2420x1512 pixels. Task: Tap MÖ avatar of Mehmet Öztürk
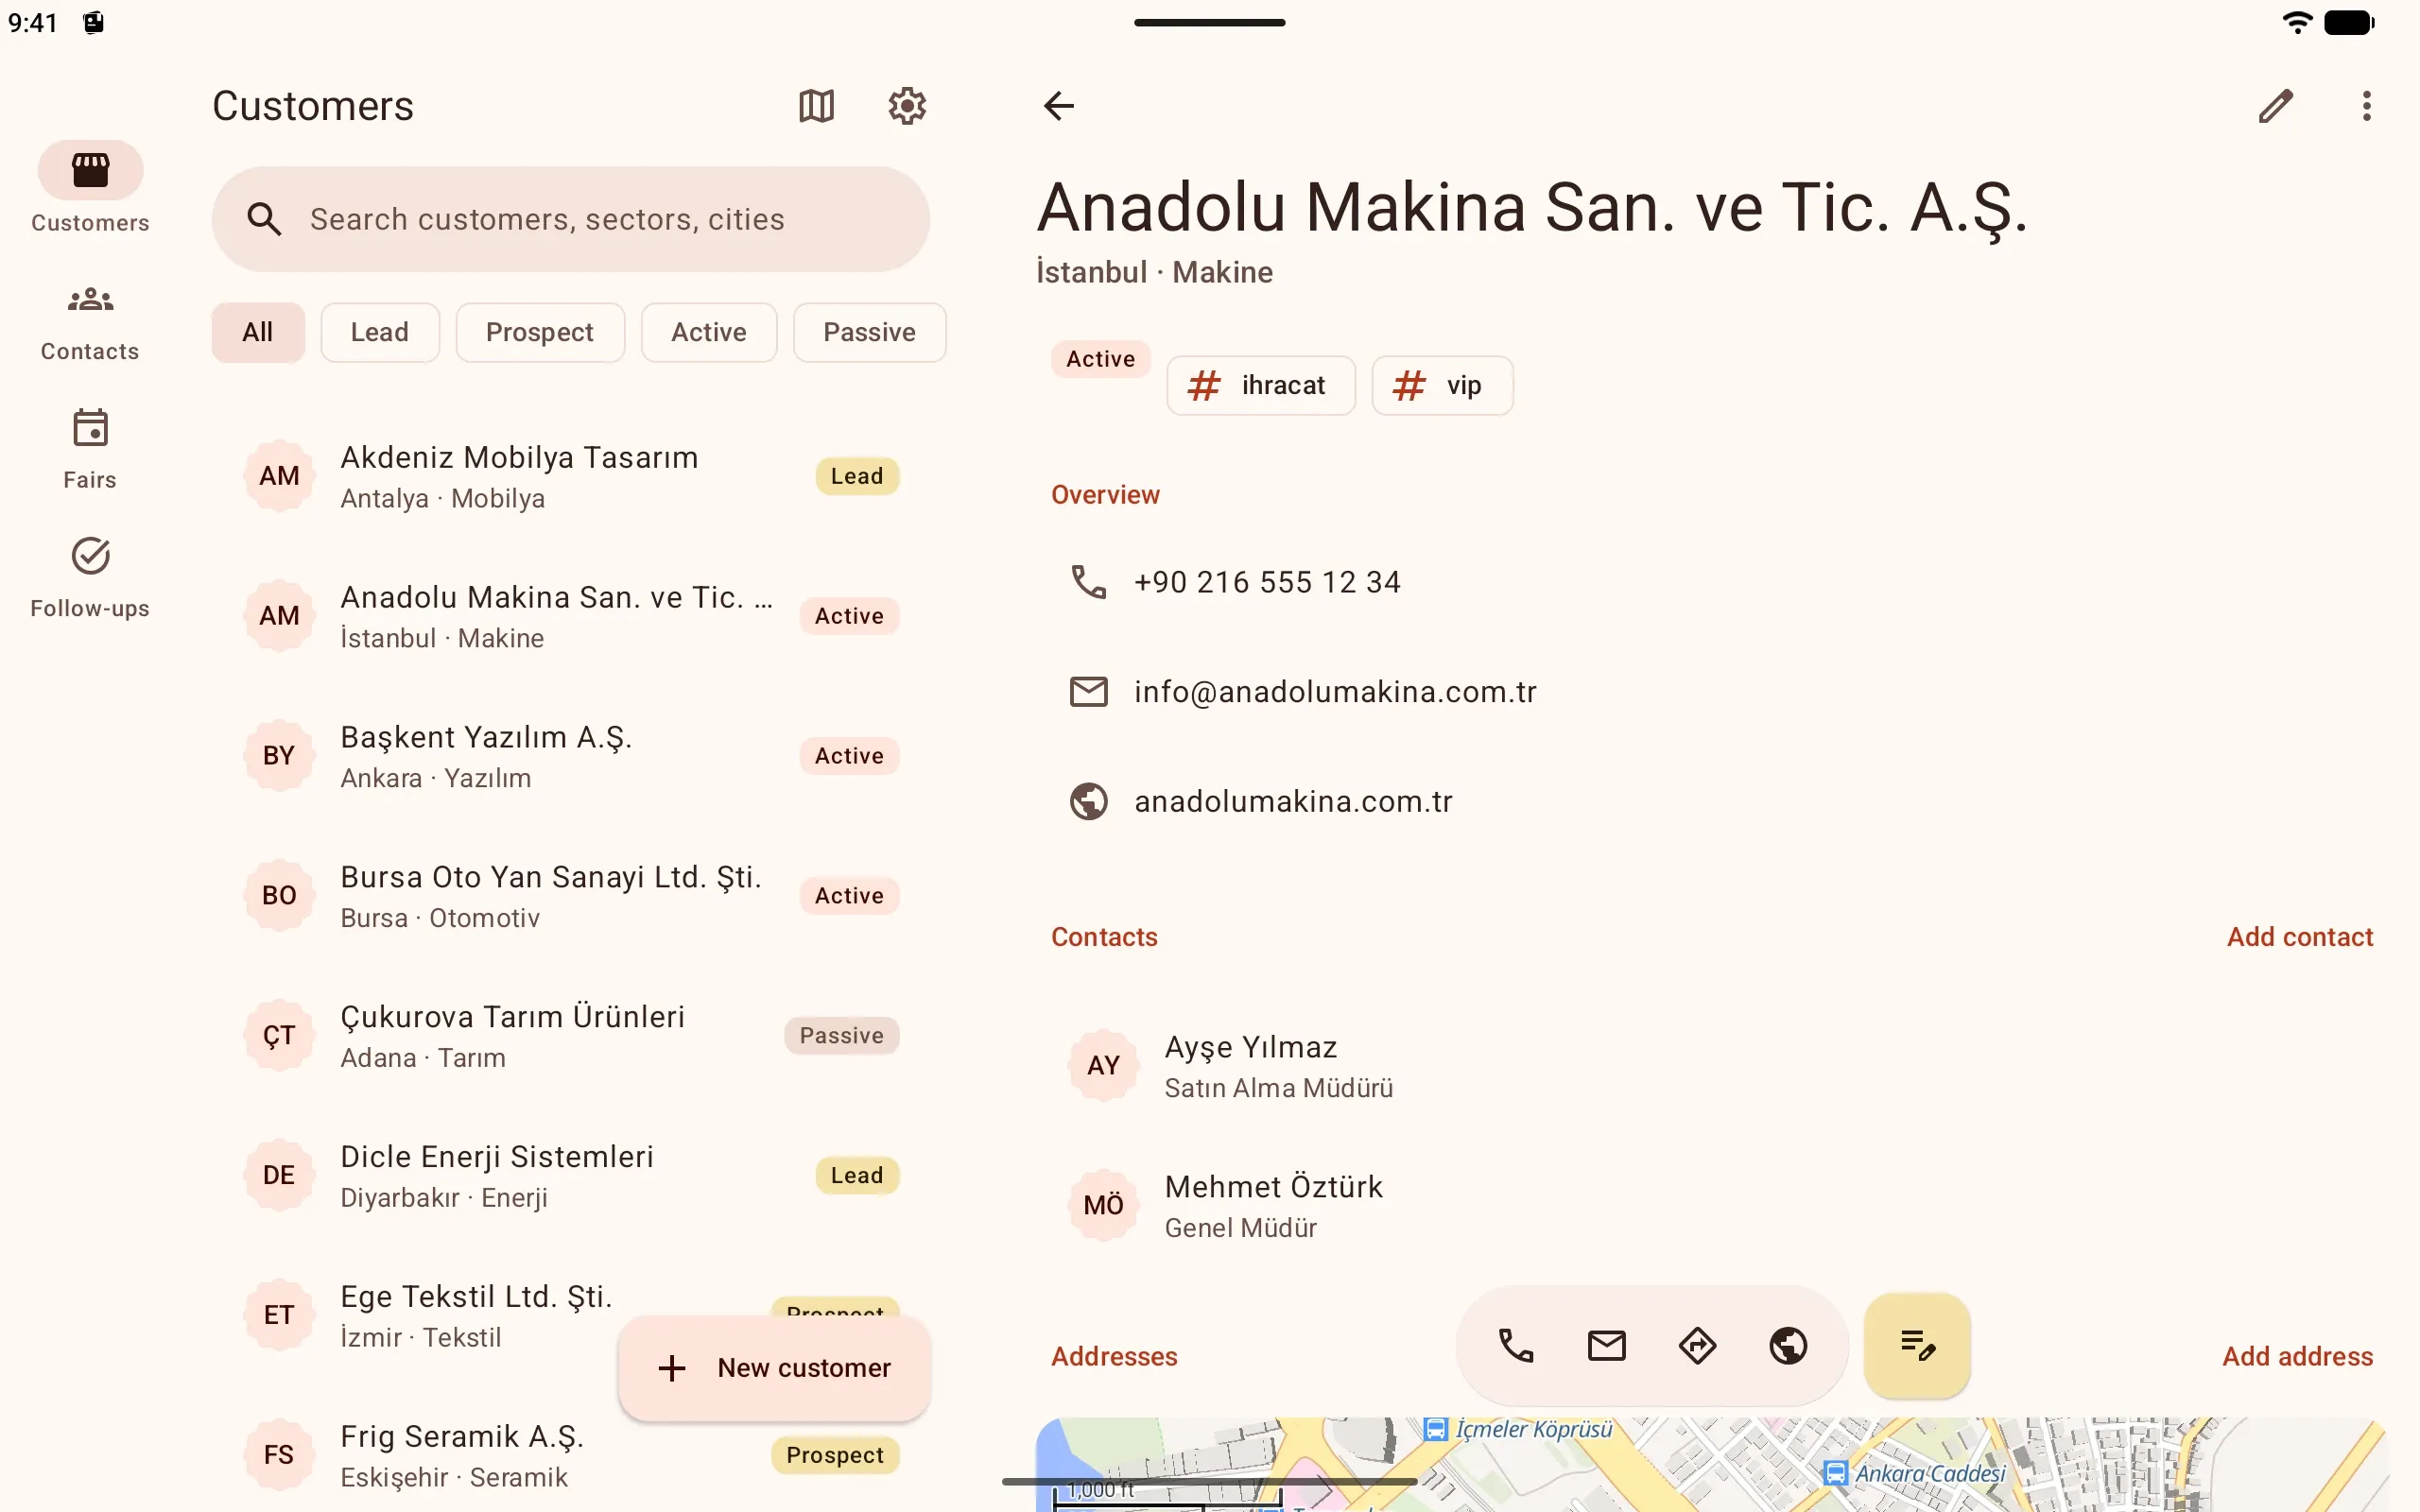pos(1103,1206)
